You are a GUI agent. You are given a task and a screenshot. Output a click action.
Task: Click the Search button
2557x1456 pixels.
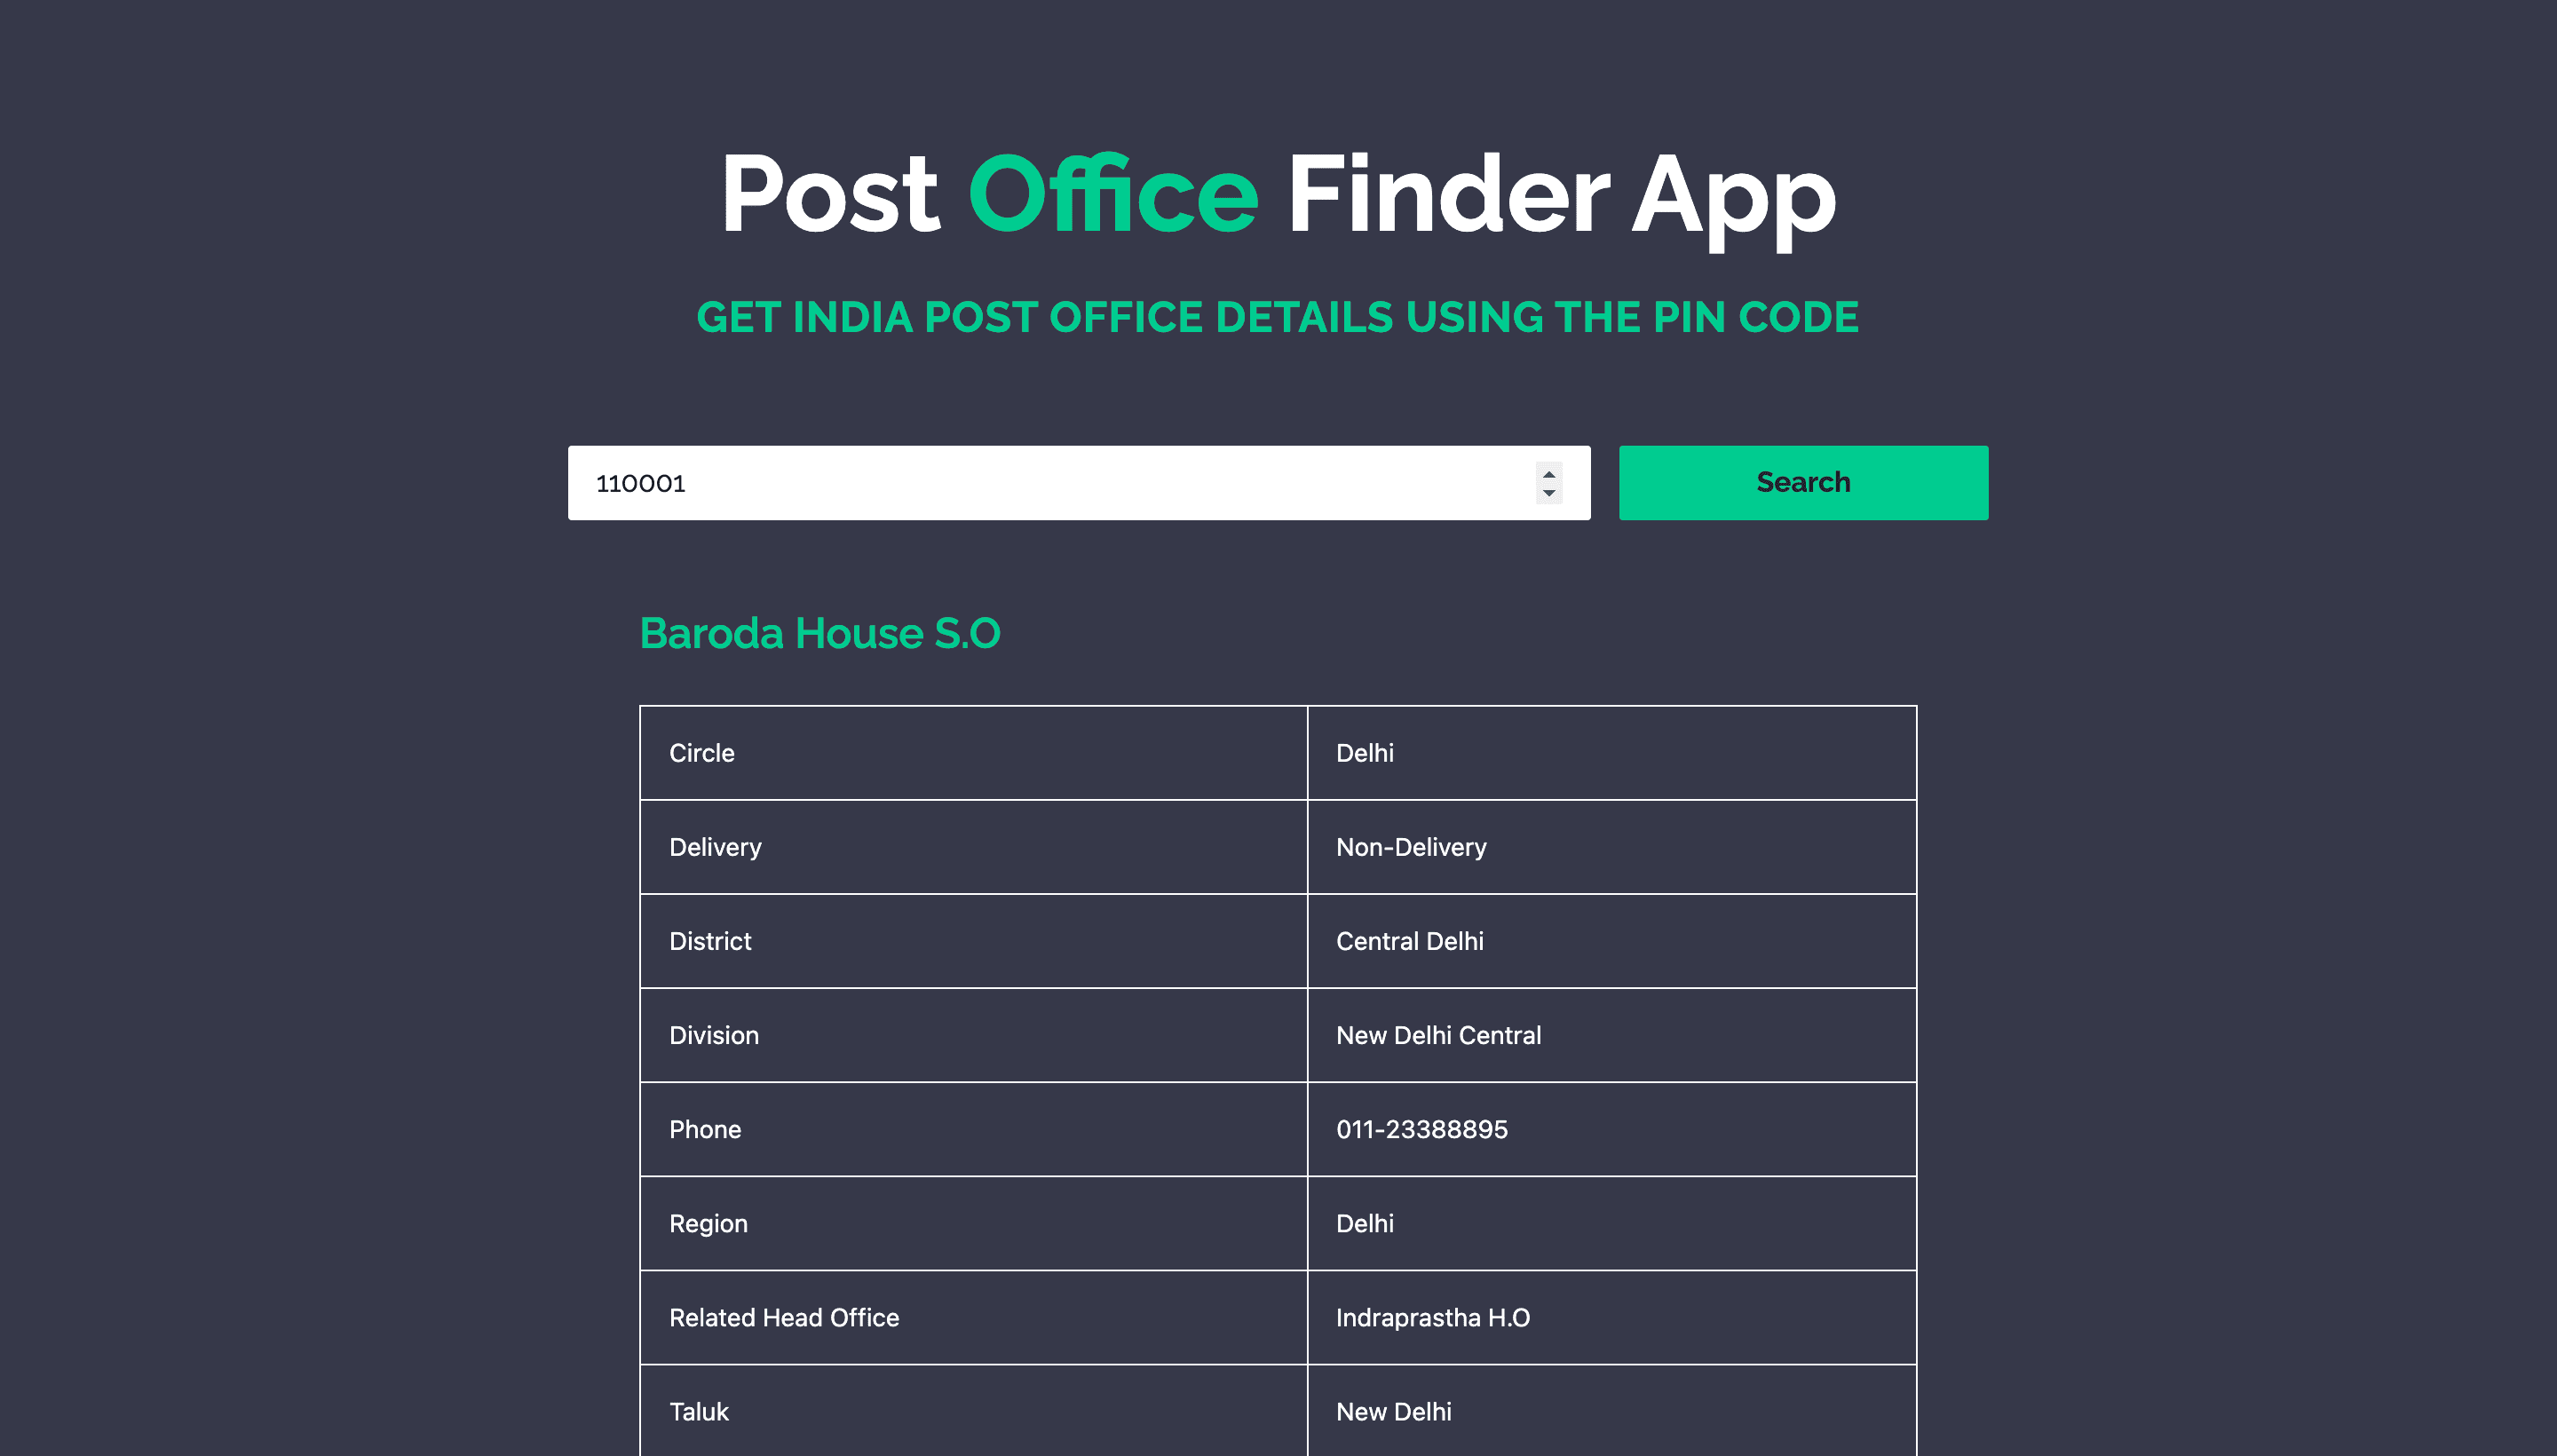pyautogui.click(x=1803, y=481)
